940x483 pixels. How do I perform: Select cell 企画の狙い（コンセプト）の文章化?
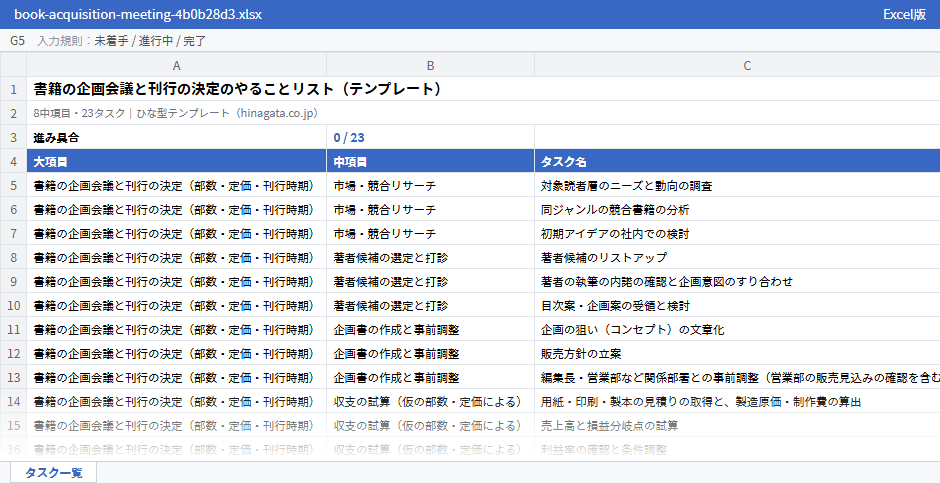point(737,330)
